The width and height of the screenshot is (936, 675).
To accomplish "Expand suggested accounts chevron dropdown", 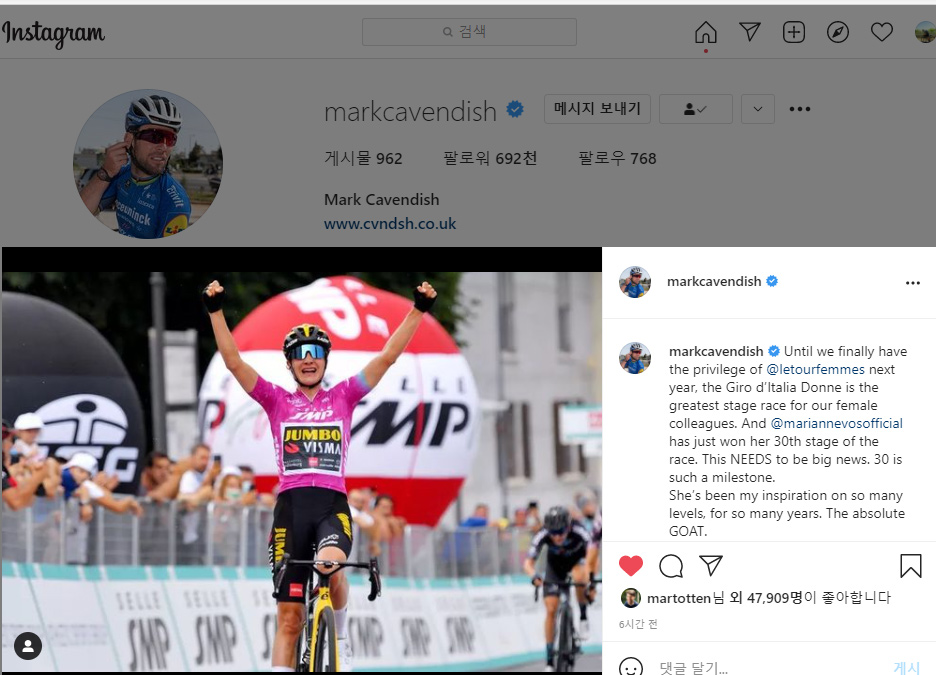I will 758,109.
